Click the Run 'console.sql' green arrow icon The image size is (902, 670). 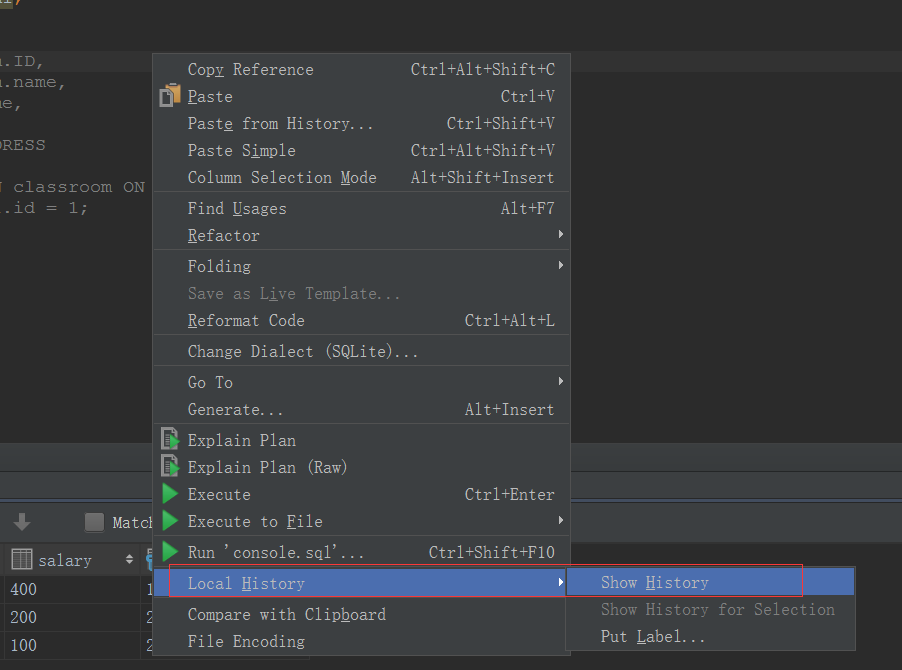tap(170, 551)
